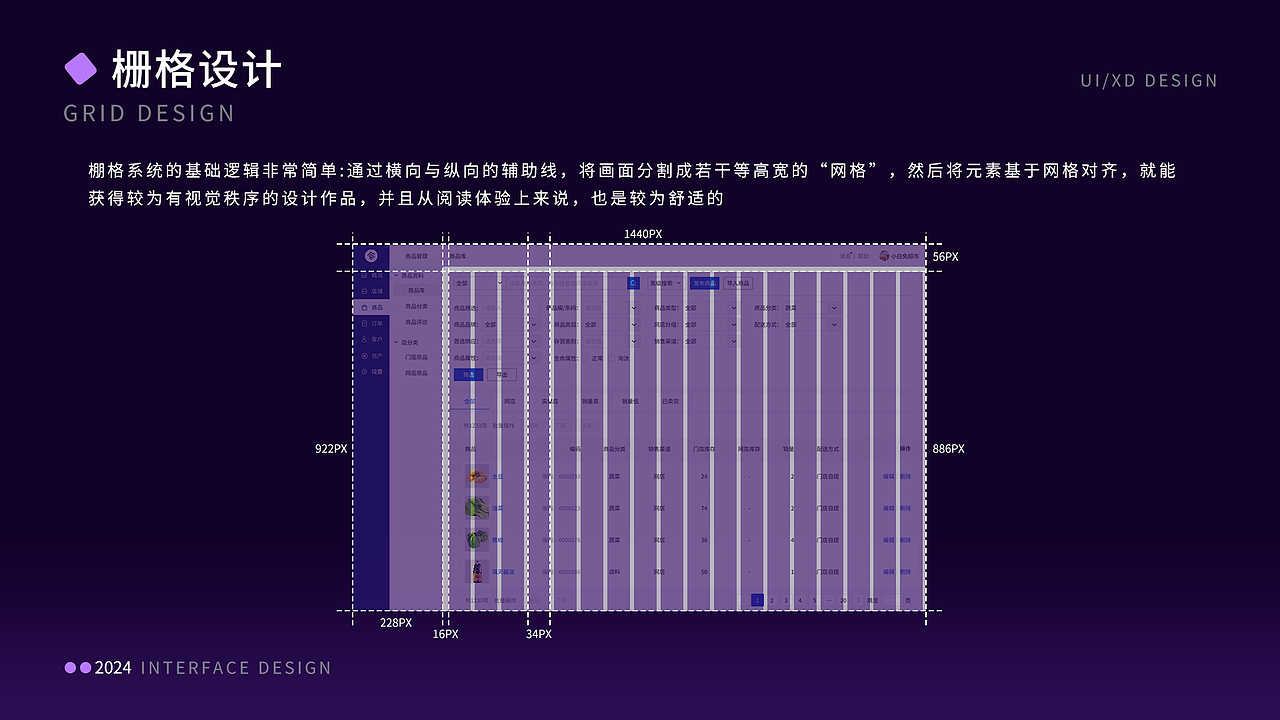
Task: Check the 淘汰 lifecycle checkbox
Action: [x=612, y=358]
